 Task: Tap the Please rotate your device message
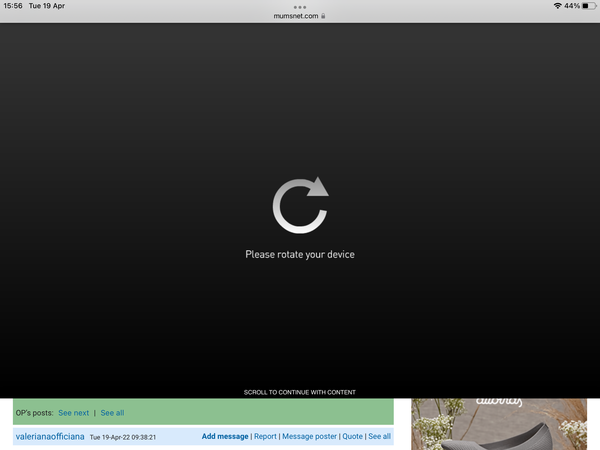pos(300,254)
